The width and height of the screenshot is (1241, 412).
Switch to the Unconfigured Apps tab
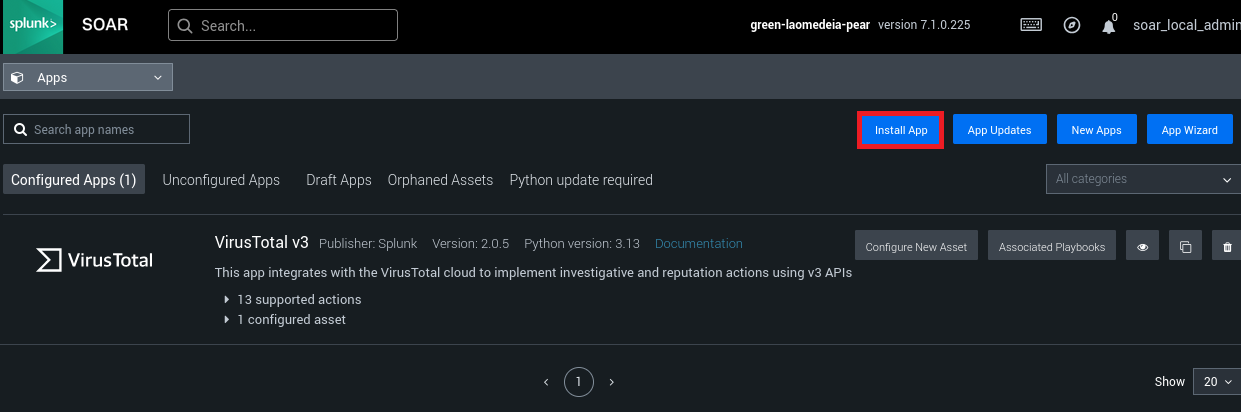(x=221, y=180)
